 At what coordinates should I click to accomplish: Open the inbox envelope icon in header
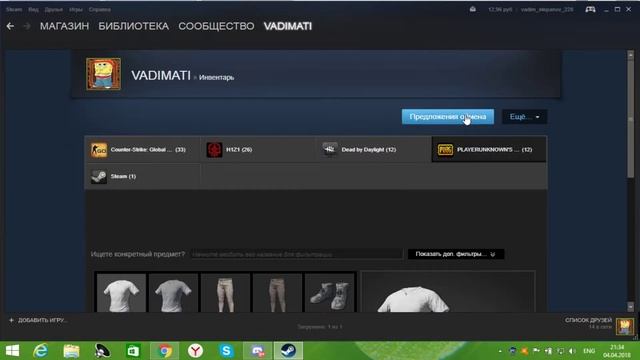473,9
